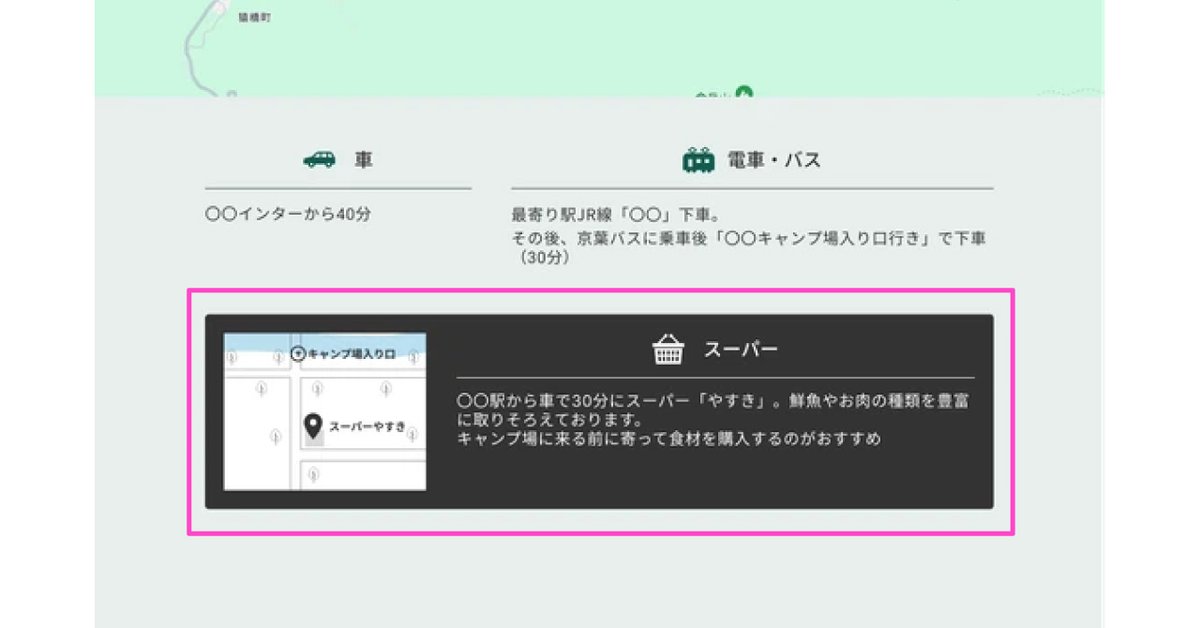Click the black location pin at スーパーやすき
This screenshot has width=1200, height=628.
pyautogui.click(x=313, y=427)
